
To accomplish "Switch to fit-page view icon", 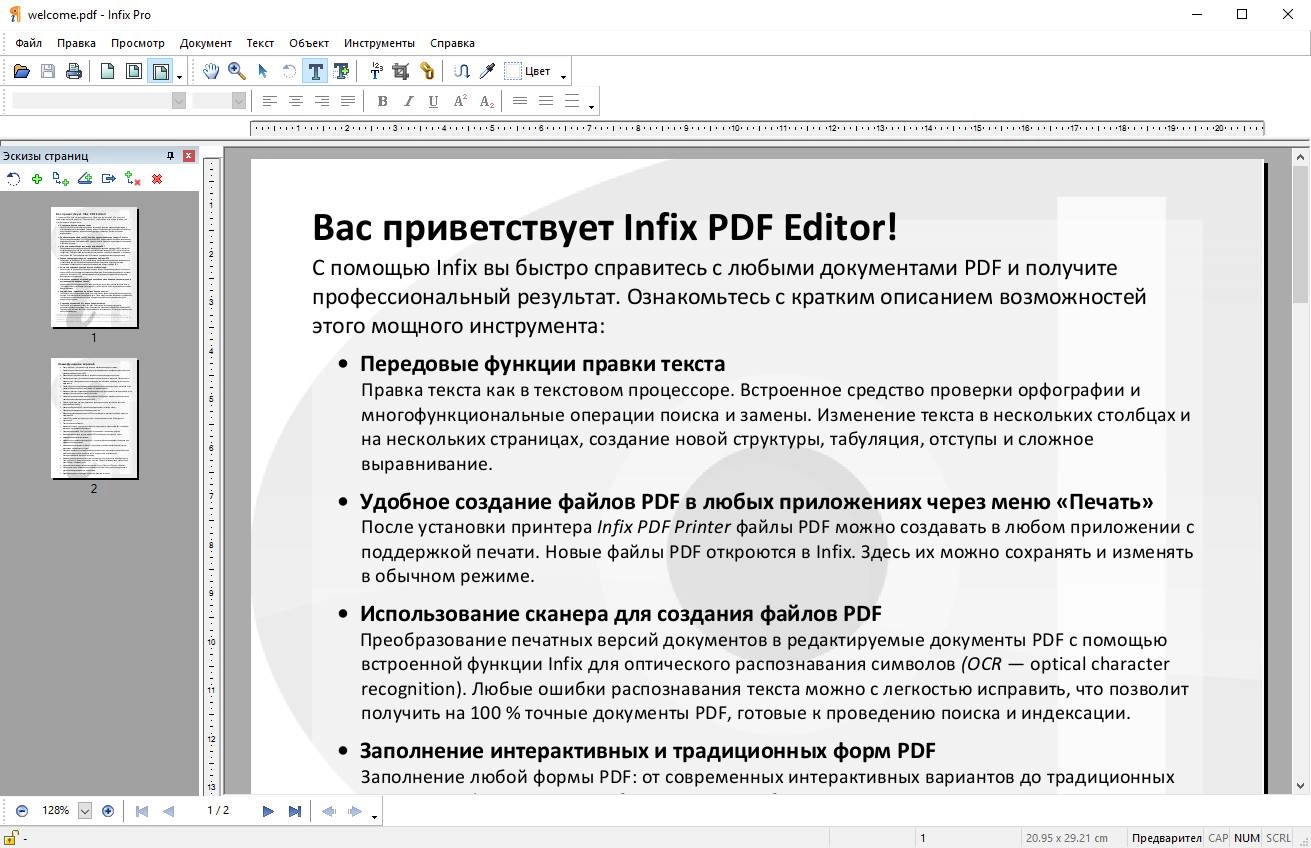I will (x=133, y=71).
